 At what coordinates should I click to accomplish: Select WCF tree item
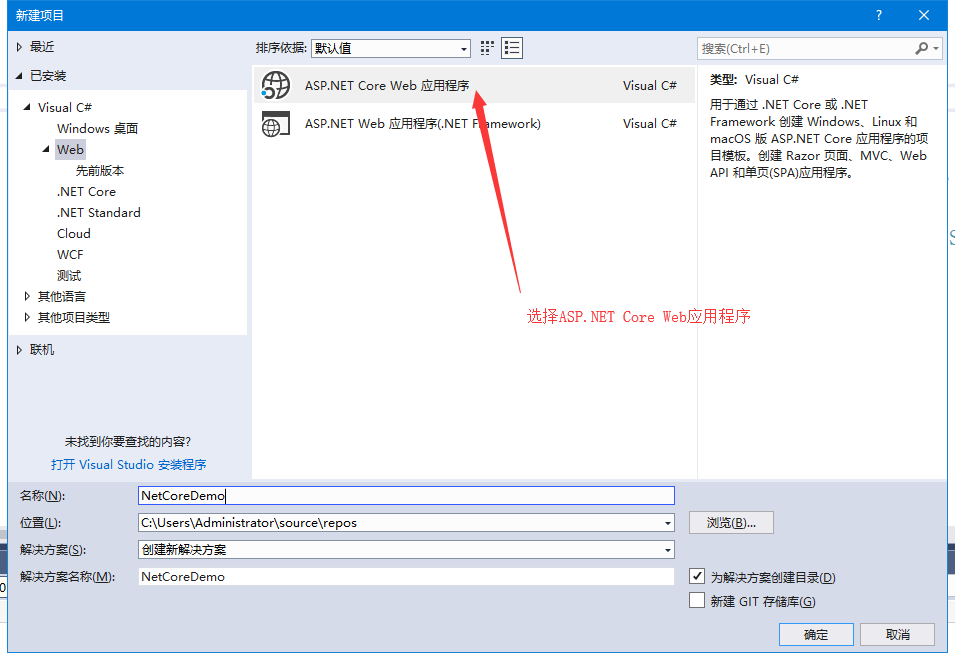coord(70,255)
